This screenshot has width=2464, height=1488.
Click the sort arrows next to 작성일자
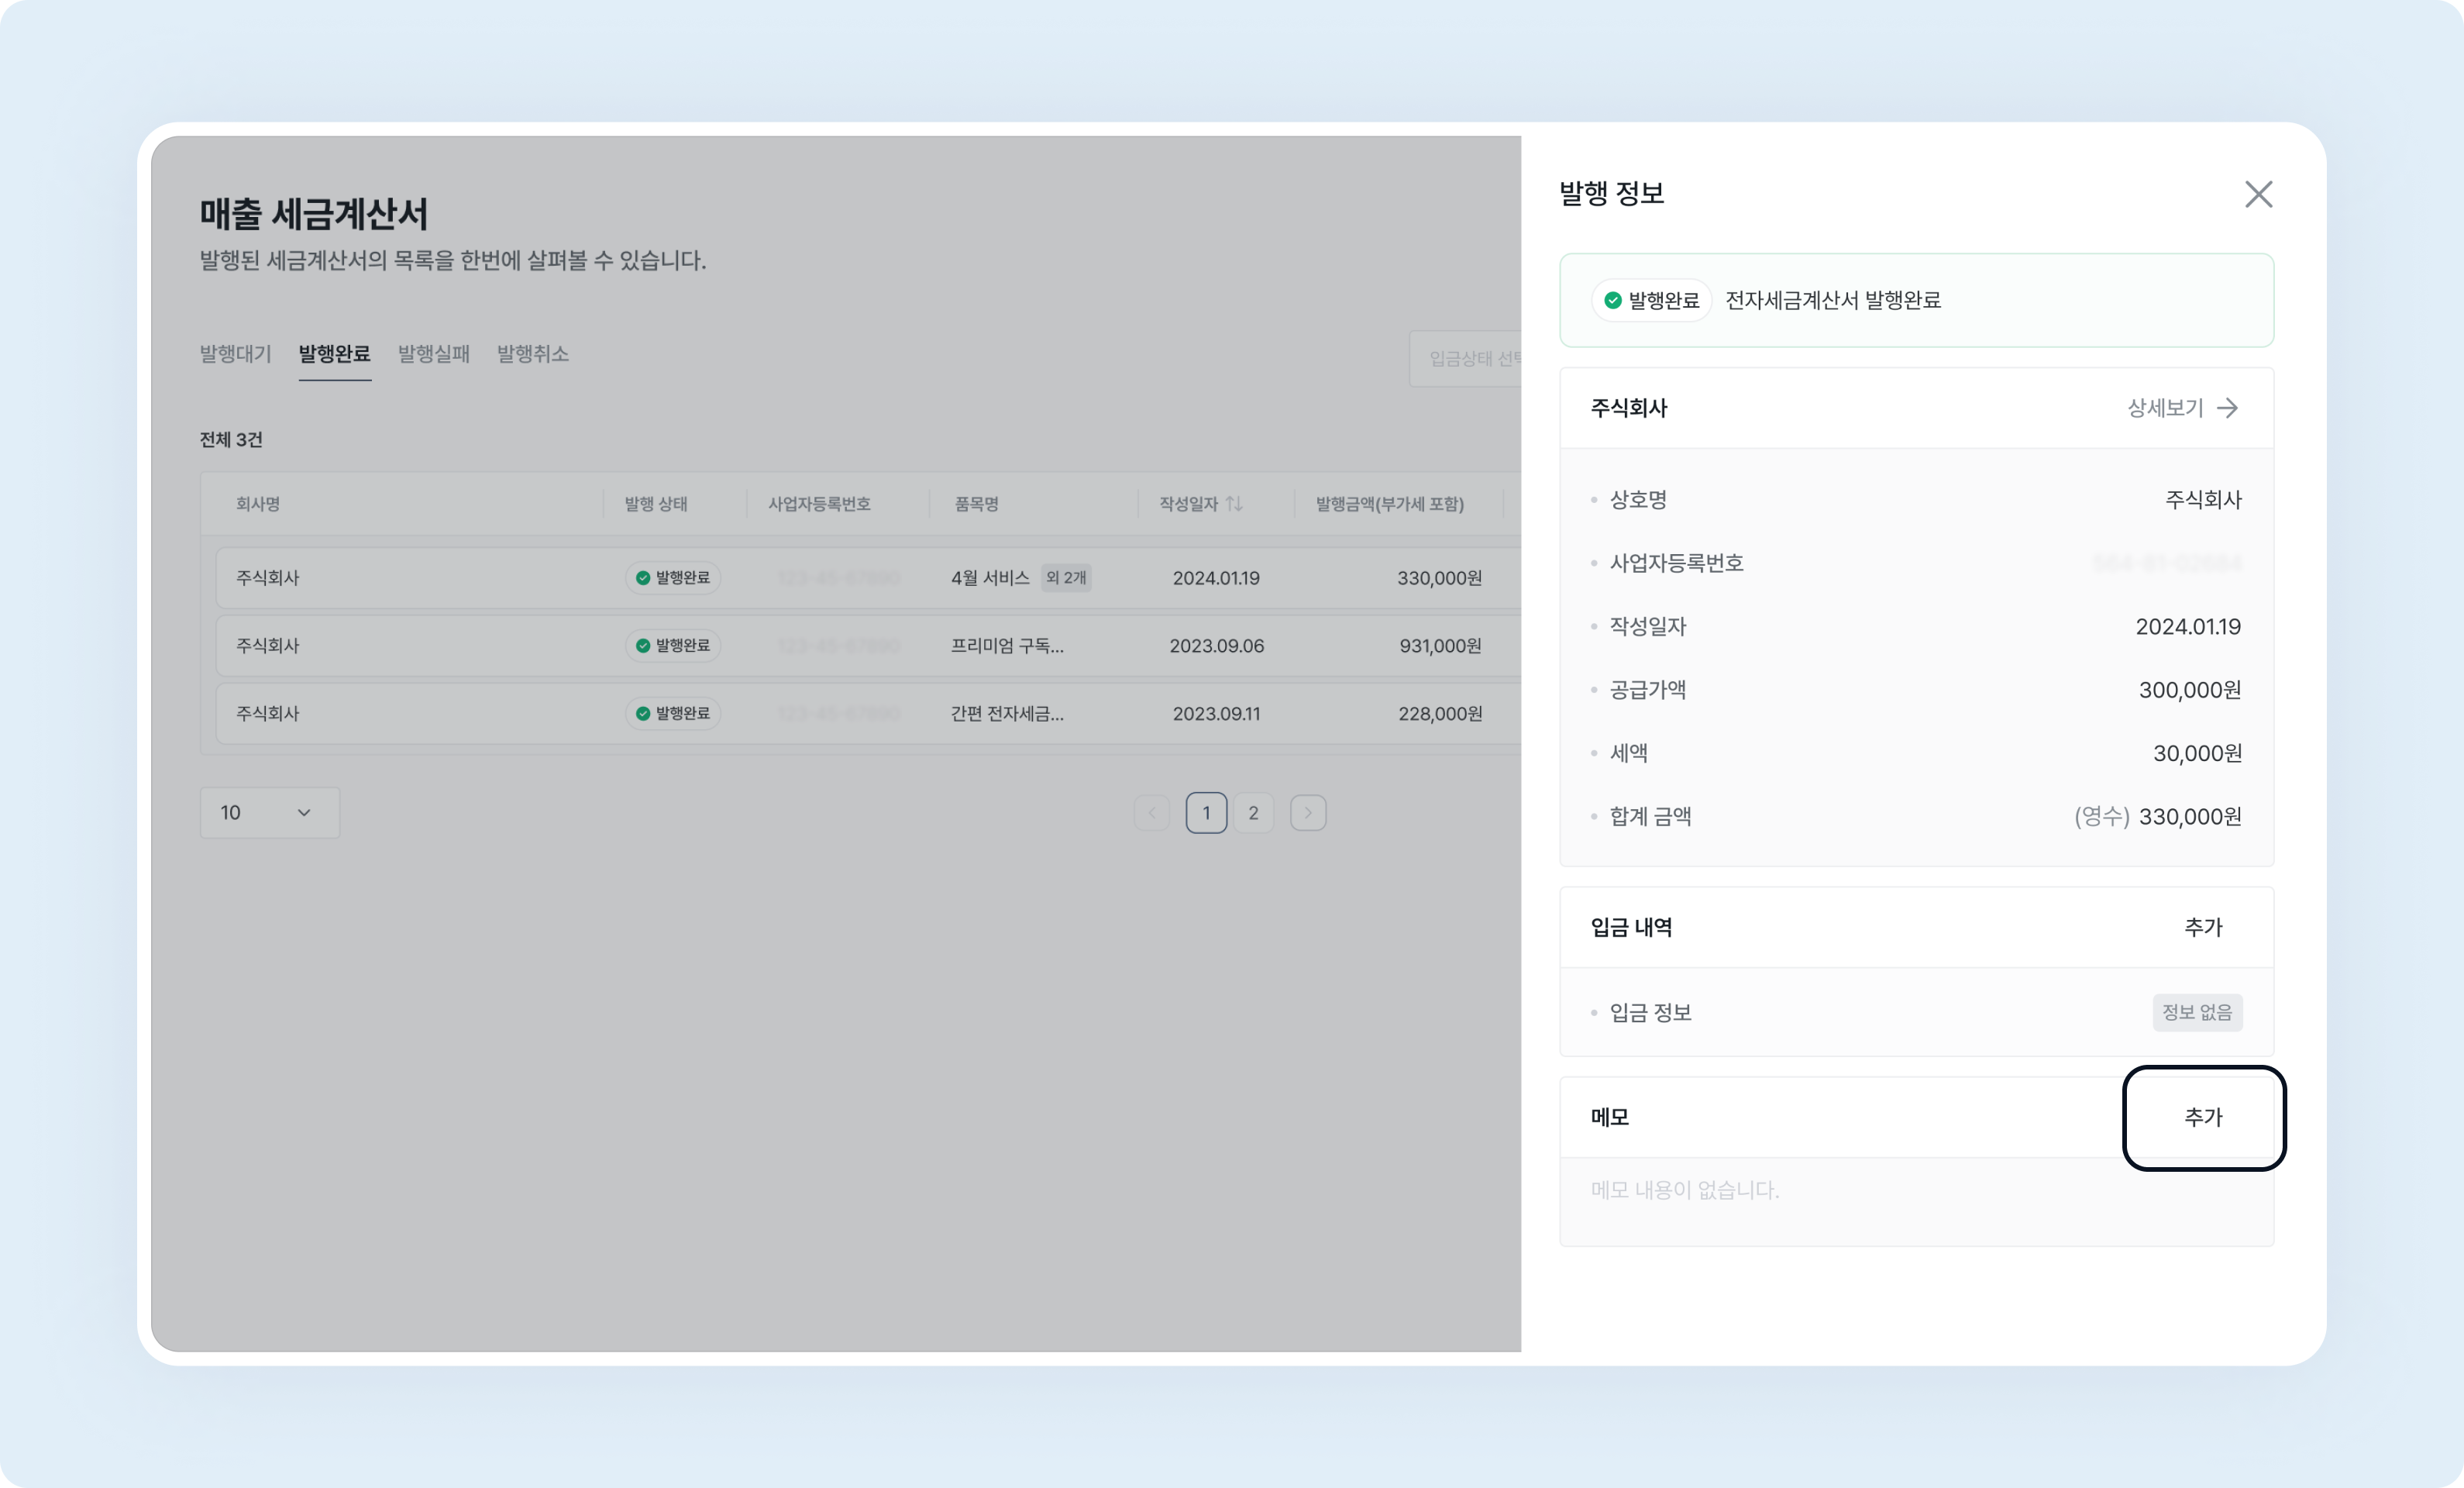(x=1234, y=504)
